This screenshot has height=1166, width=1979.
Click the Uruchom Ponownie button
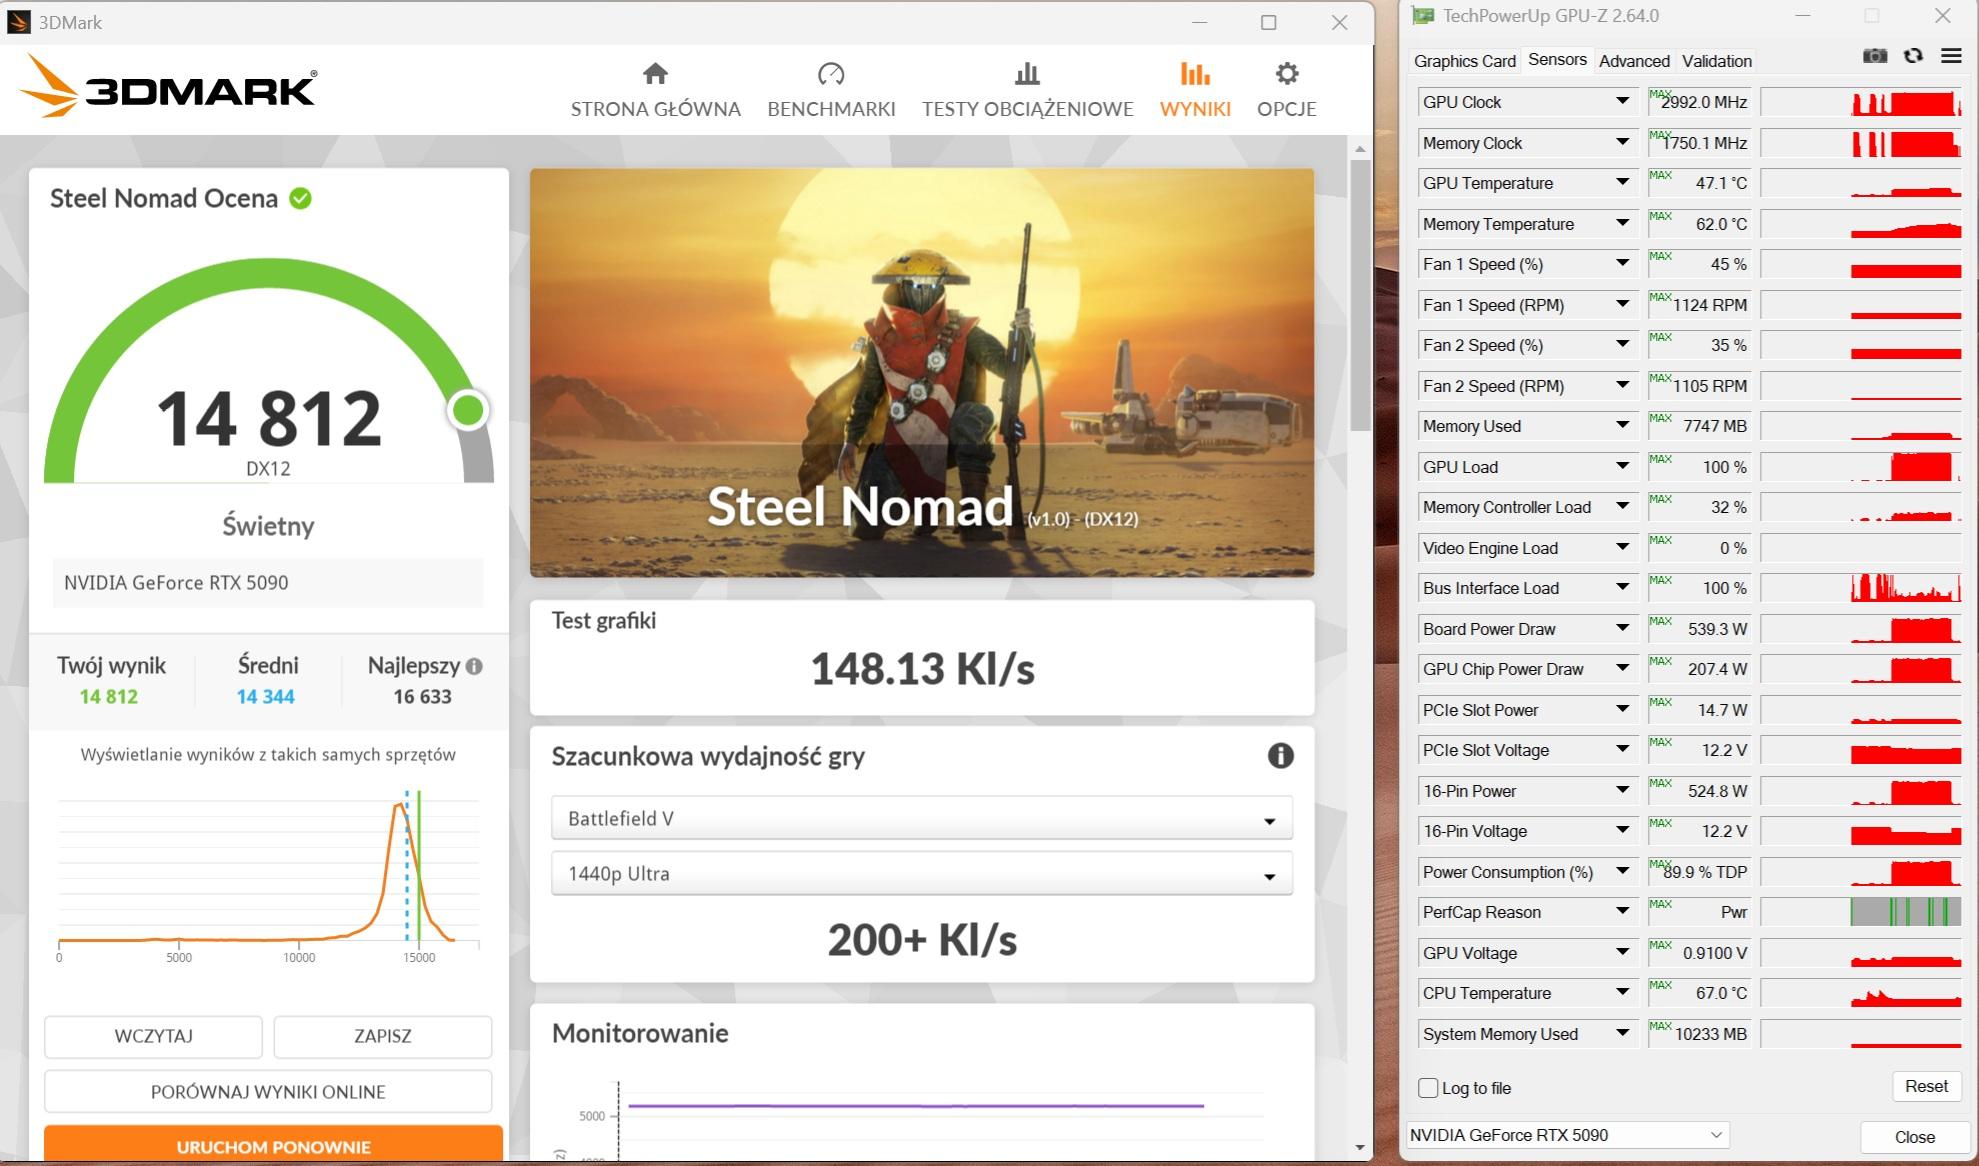coord(273,1146)
